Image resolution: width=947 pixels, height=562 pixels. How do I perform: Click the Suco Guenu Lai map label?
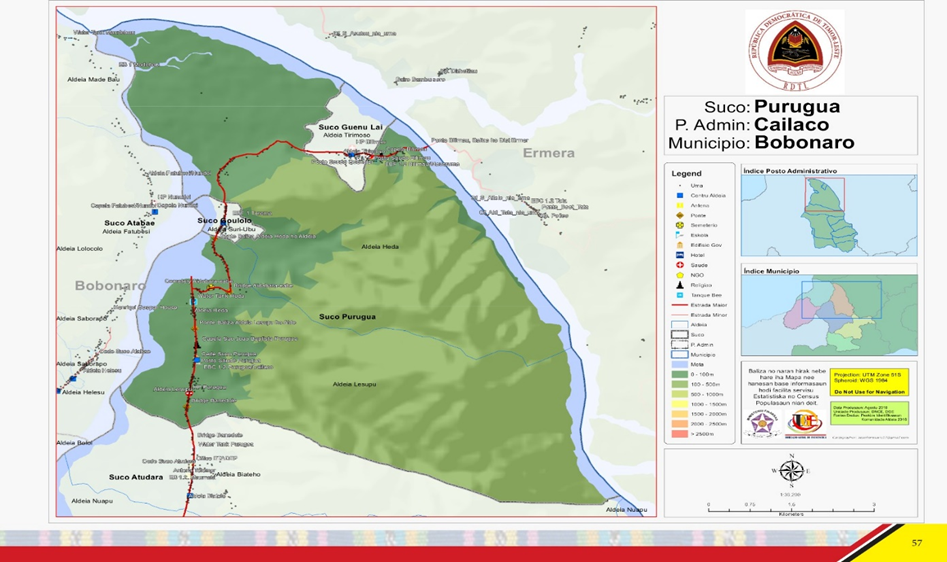[350, 127]
